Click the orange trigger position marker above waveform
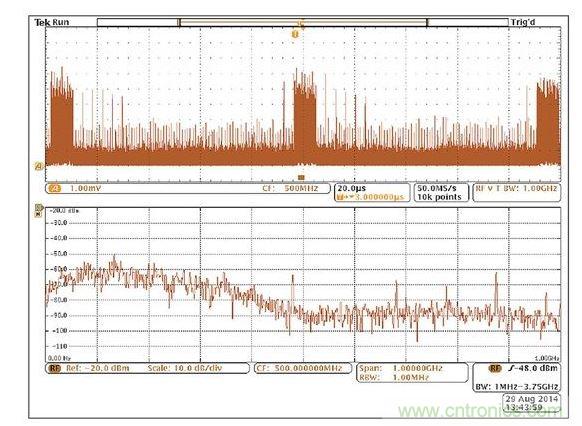Viewport: 582px width, 426px height. click(295, 34)
